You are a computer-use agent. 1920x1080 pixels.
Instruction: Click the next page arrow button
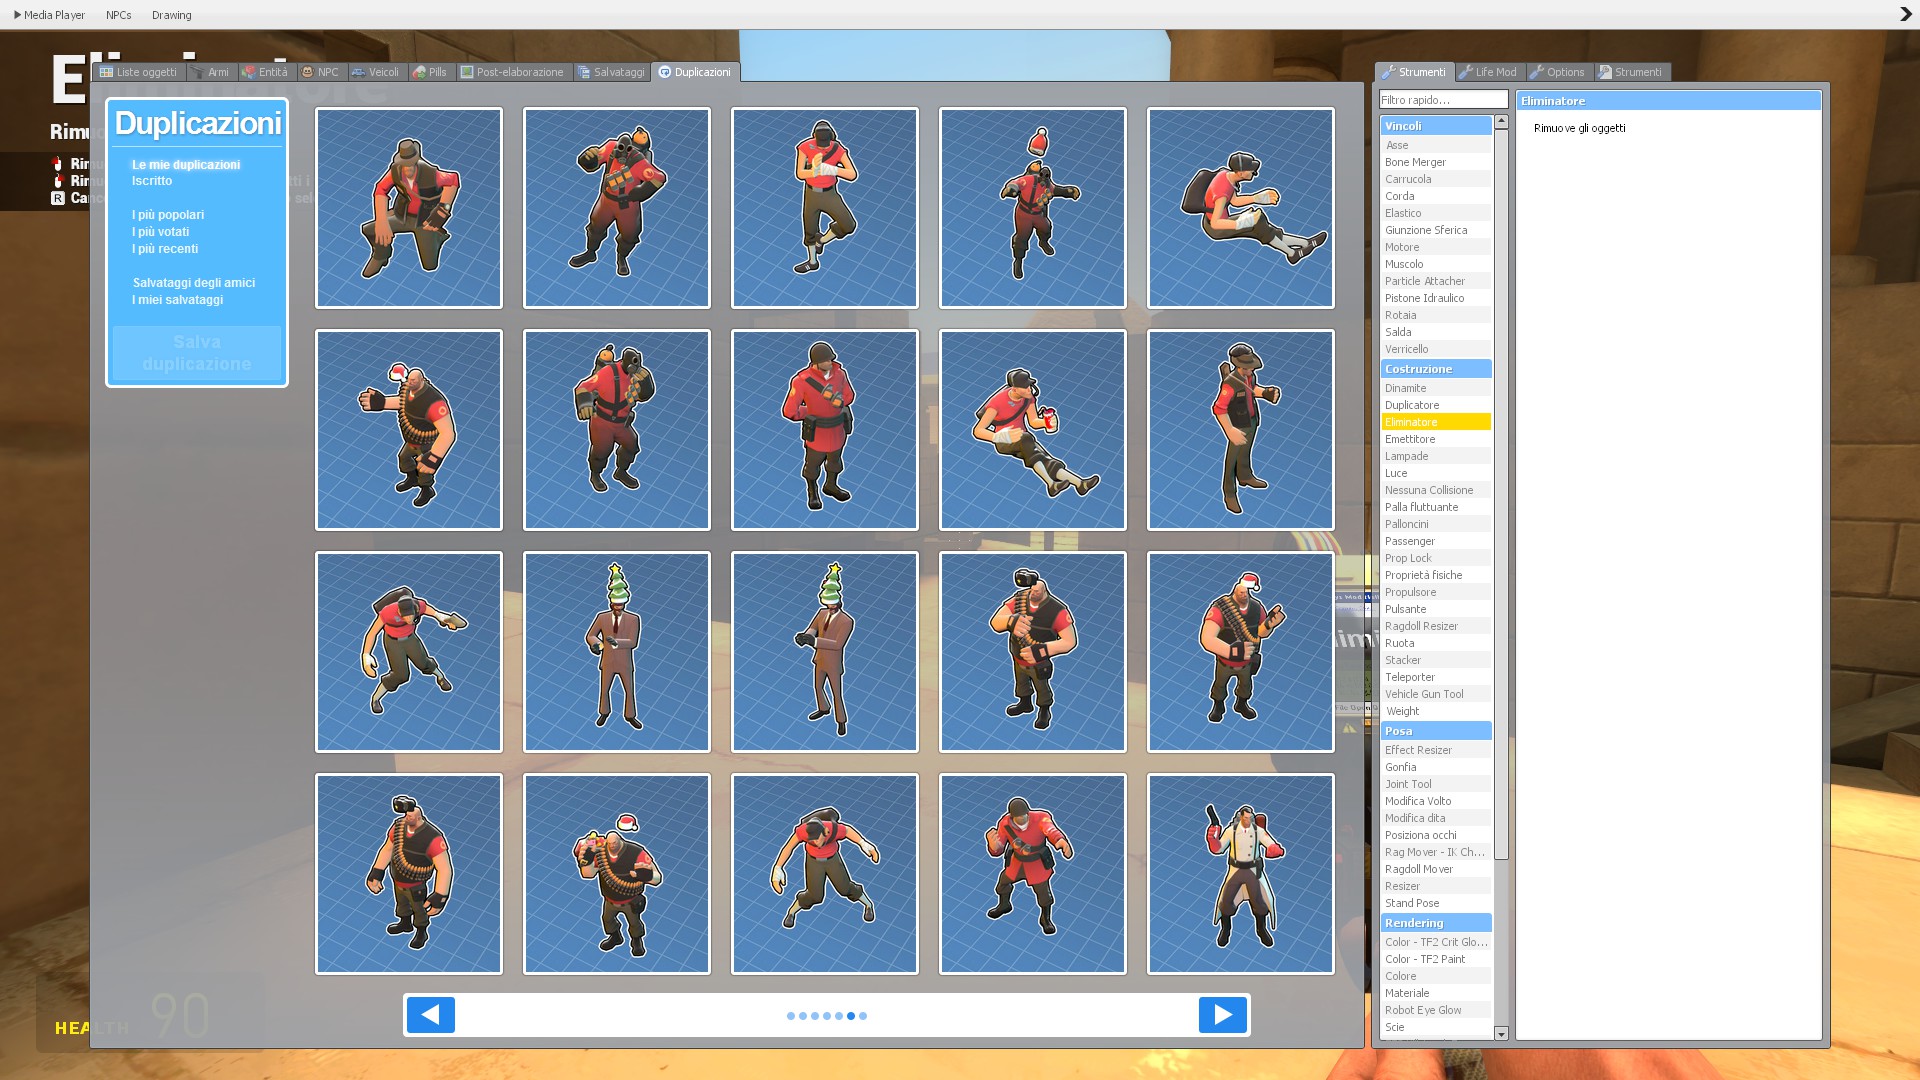point(1222,1015)
